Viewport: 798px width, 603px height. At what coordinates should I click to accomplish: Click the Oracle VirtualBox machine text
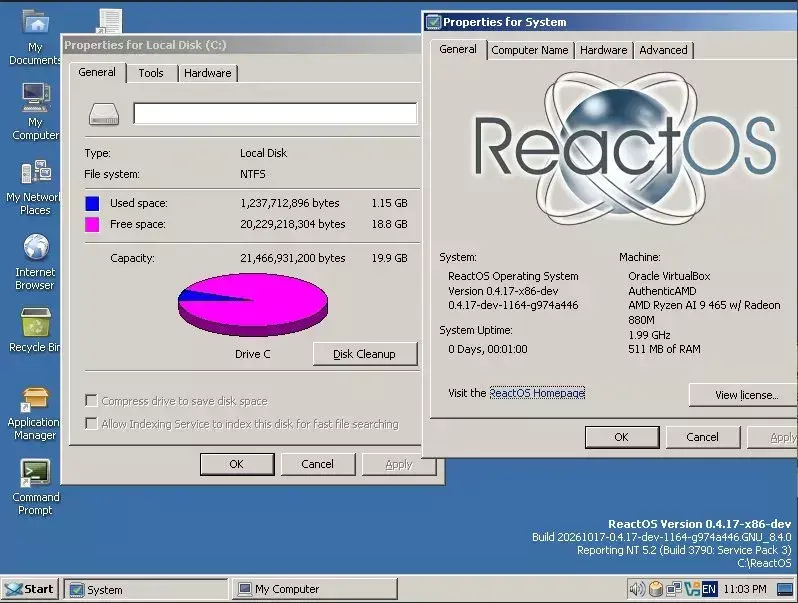669,276
